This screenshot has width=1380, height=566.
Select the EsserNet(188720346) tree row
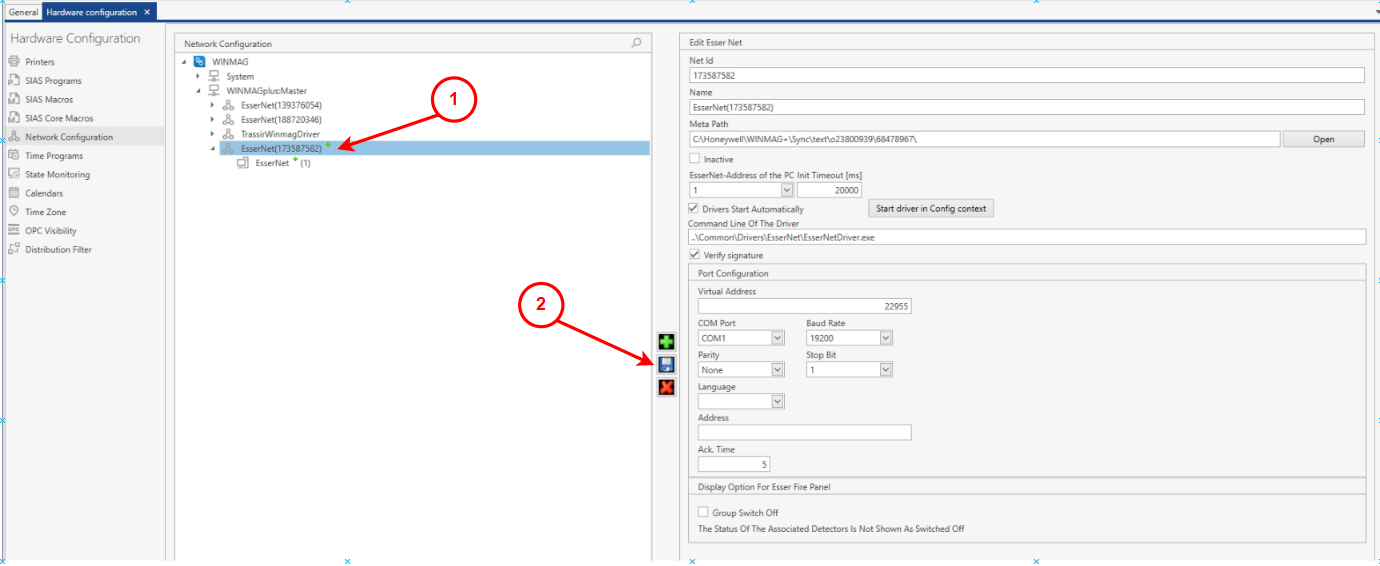pos(281,119)
